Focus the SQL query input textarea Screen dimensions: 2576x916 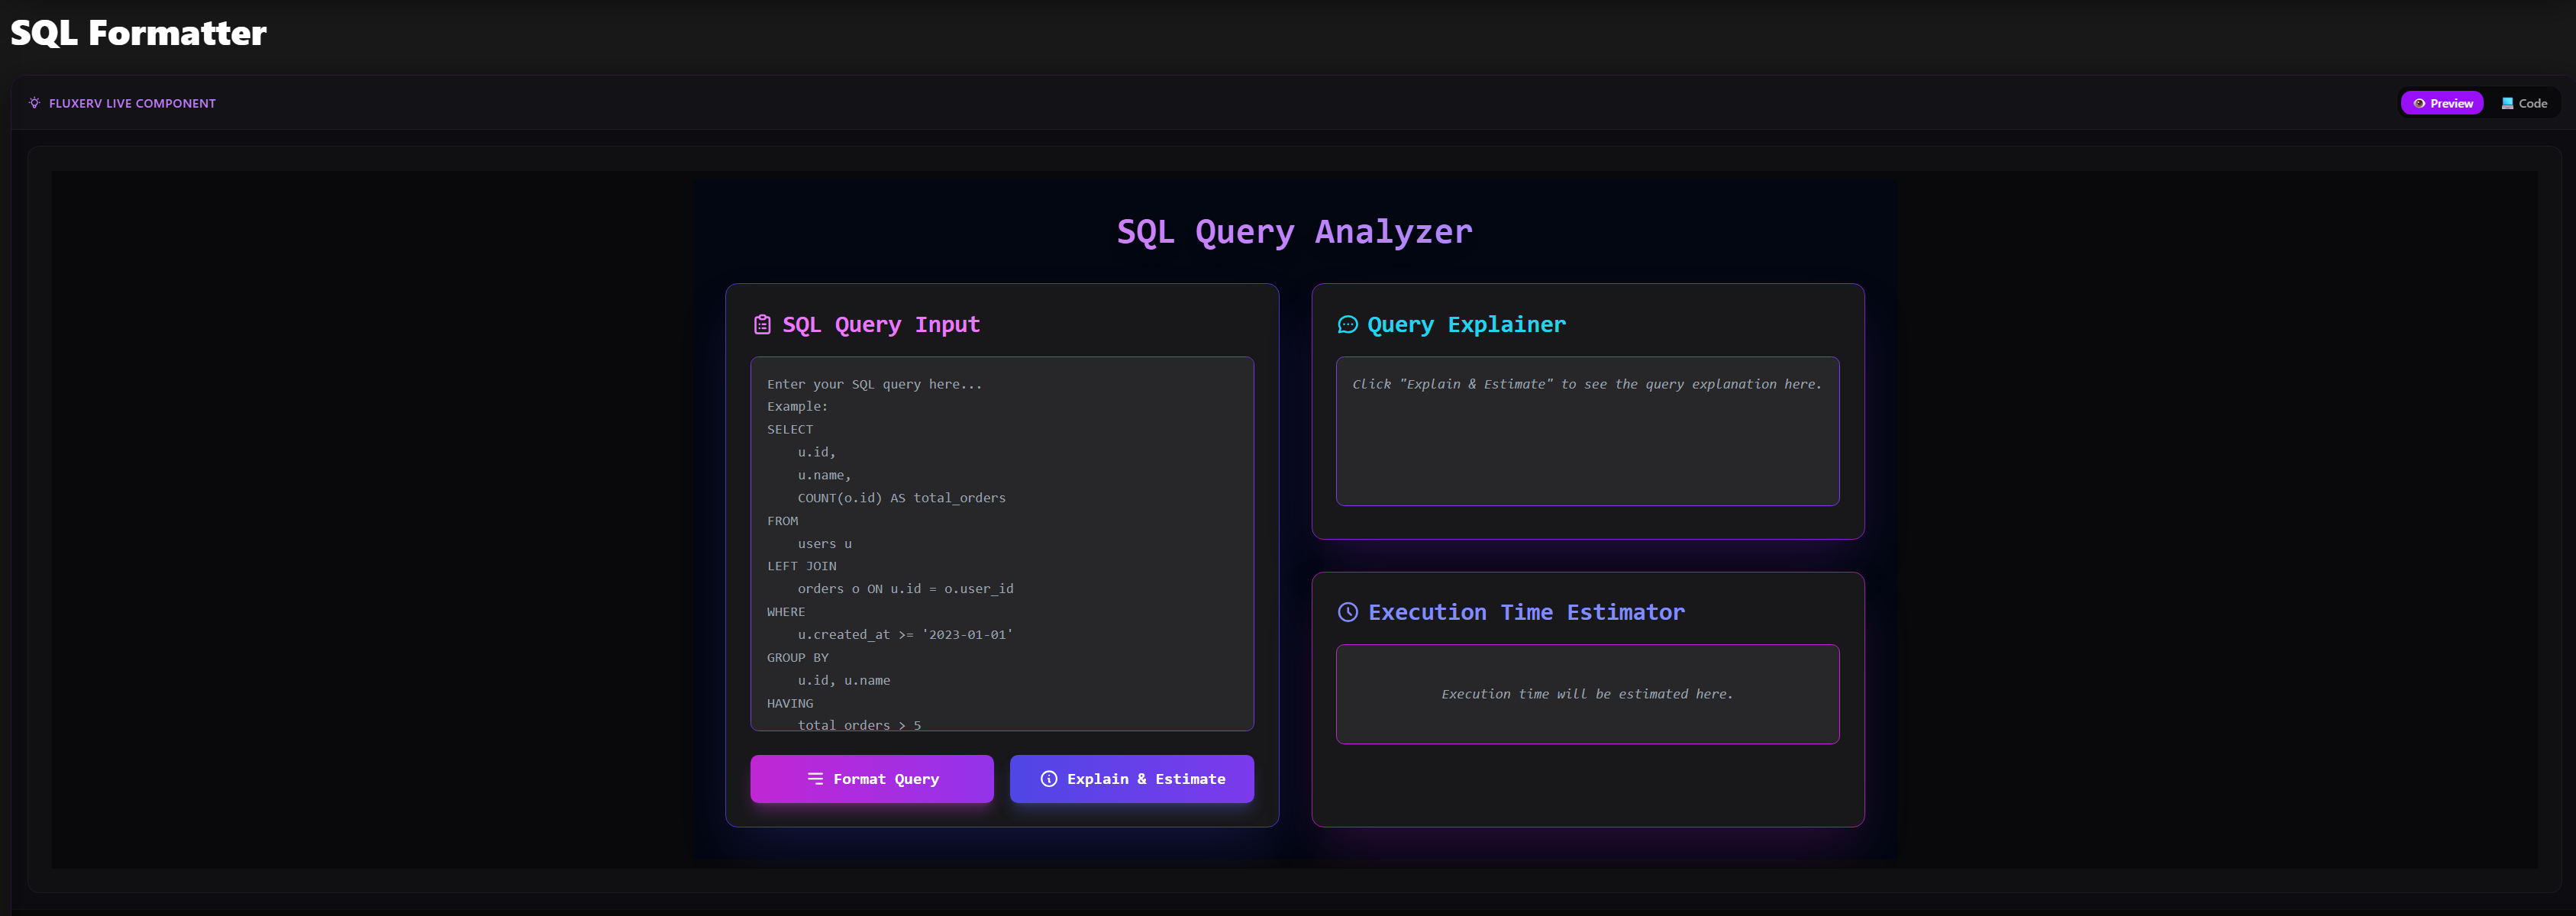1002,544
